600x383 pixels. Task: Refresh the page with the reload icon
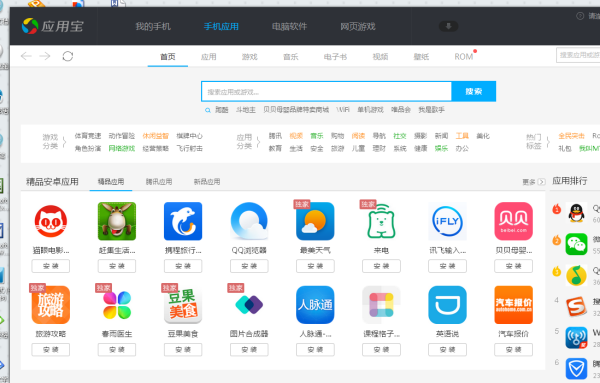[68, 56]
